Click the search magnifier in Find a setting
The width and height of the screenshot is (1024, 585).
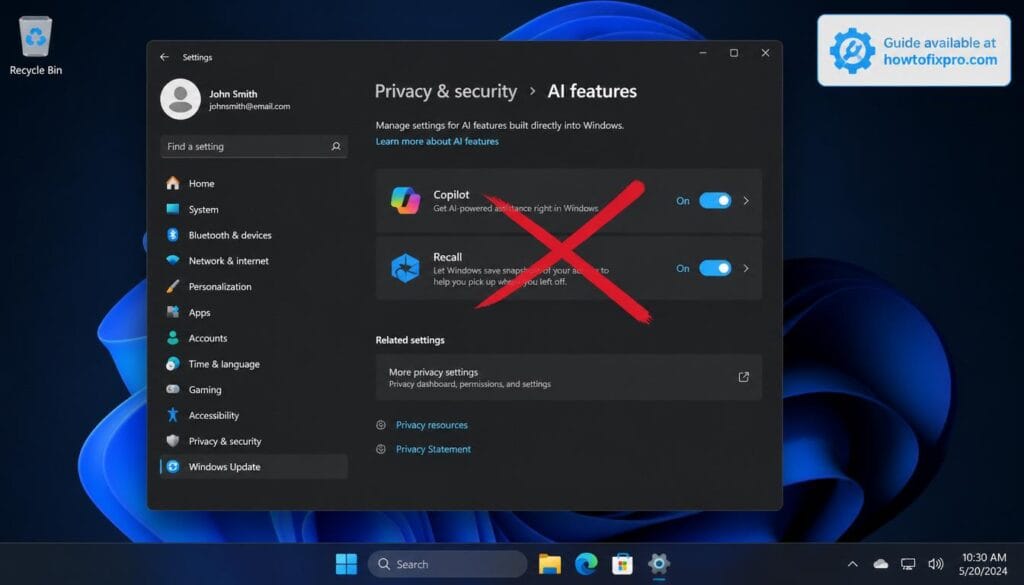336,146
